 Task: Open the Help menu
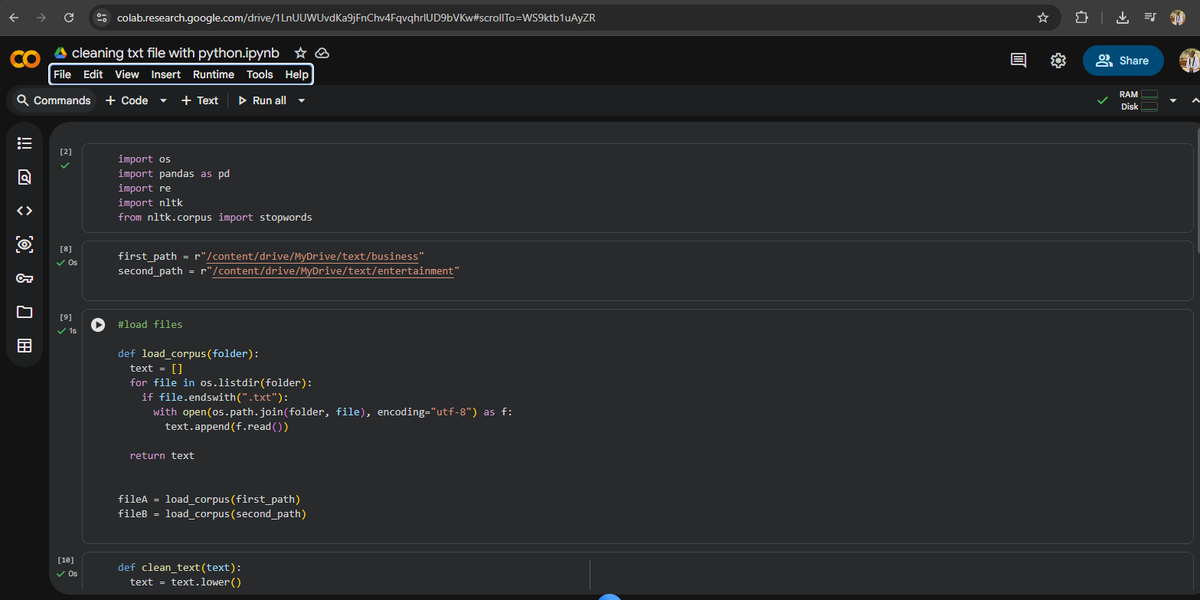(297, 74)
